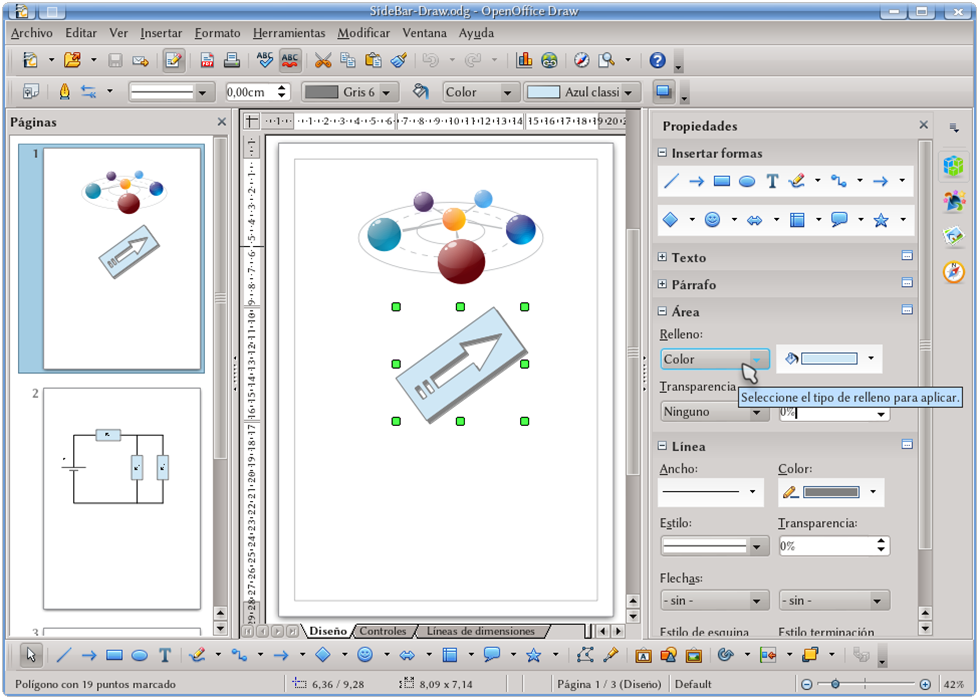The width and height of the screenshot is (979, 699).
Task: Select the Text tool in Insertar formas
Action: tap(772, 181)
